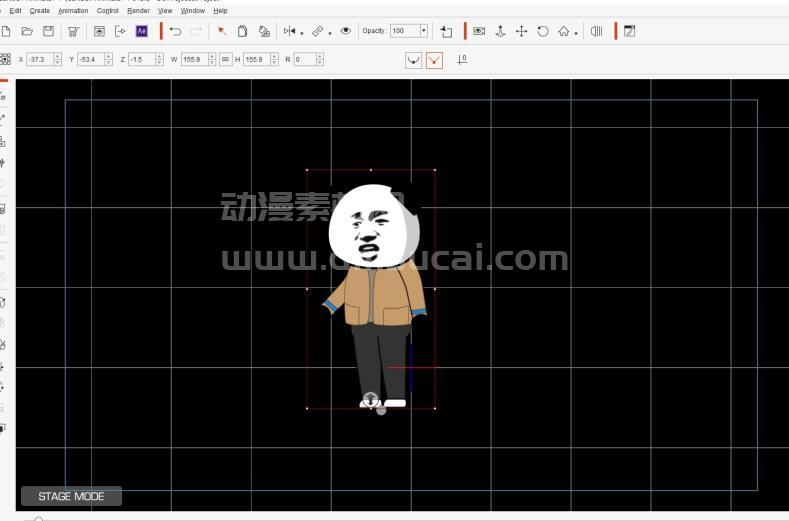Screen dimensions: 789x521
Task: Open the Window menu
Action: pos(193,11)
